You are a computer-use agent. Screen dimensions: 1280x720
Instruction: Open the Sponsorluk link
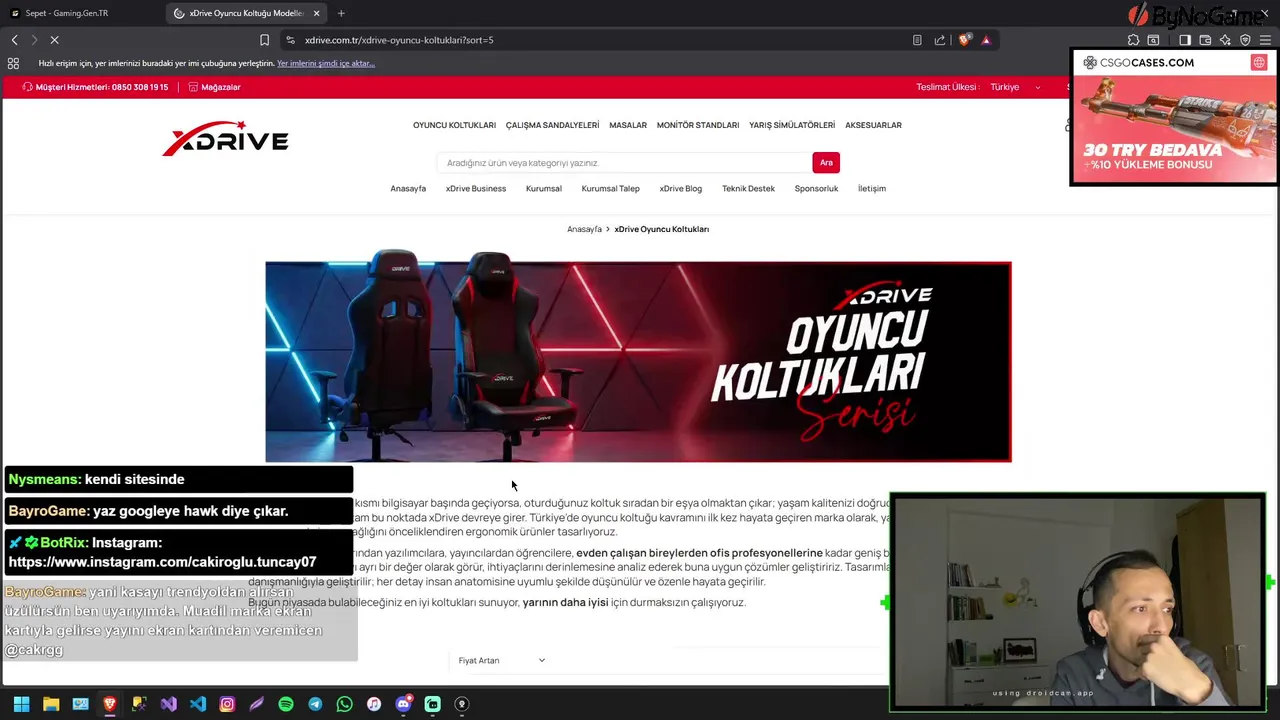pos(816,188)
